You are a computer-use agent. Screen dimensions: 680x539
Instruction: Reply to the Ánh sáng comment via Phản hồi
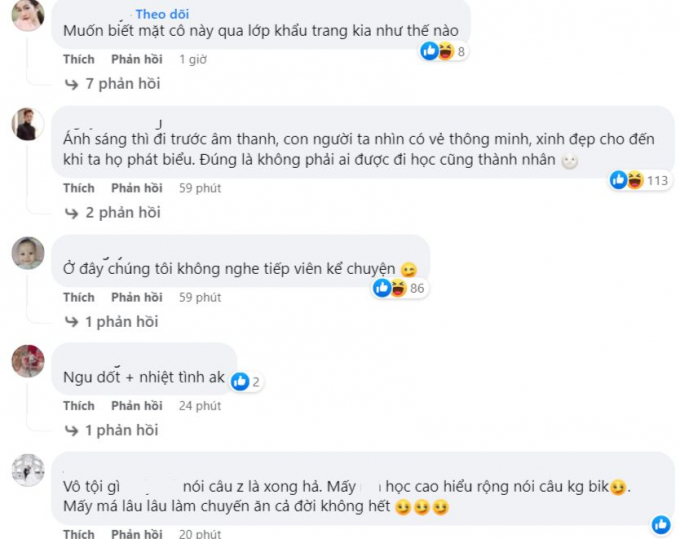(x=137, y=188)
